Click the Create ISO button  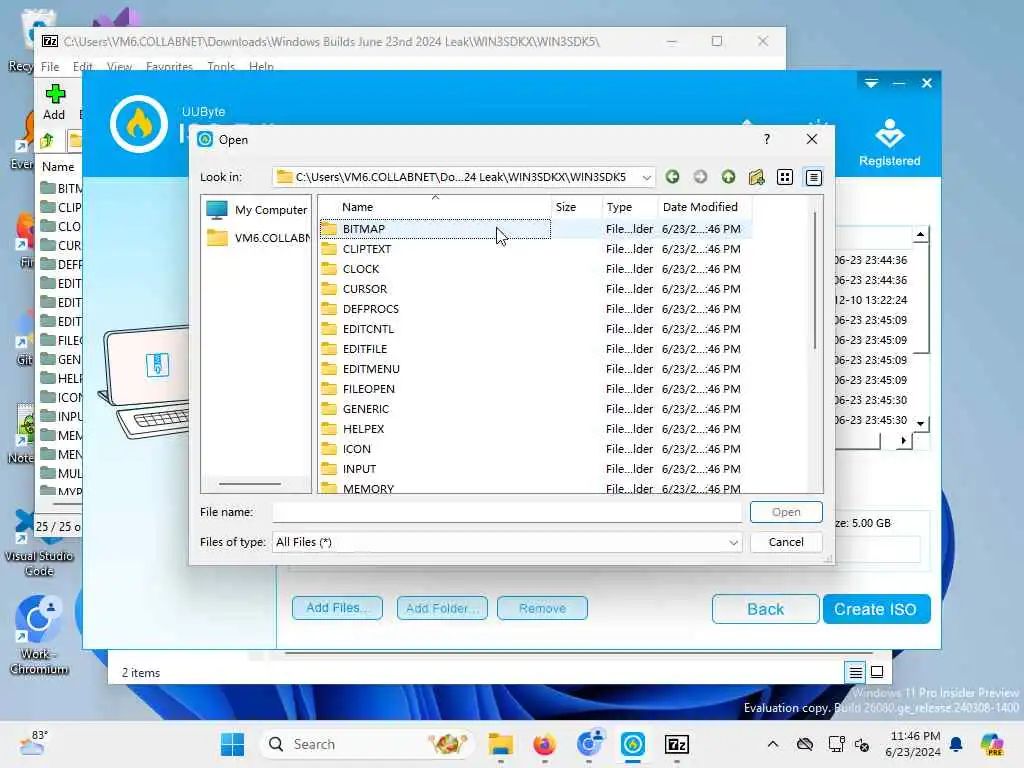876,609
